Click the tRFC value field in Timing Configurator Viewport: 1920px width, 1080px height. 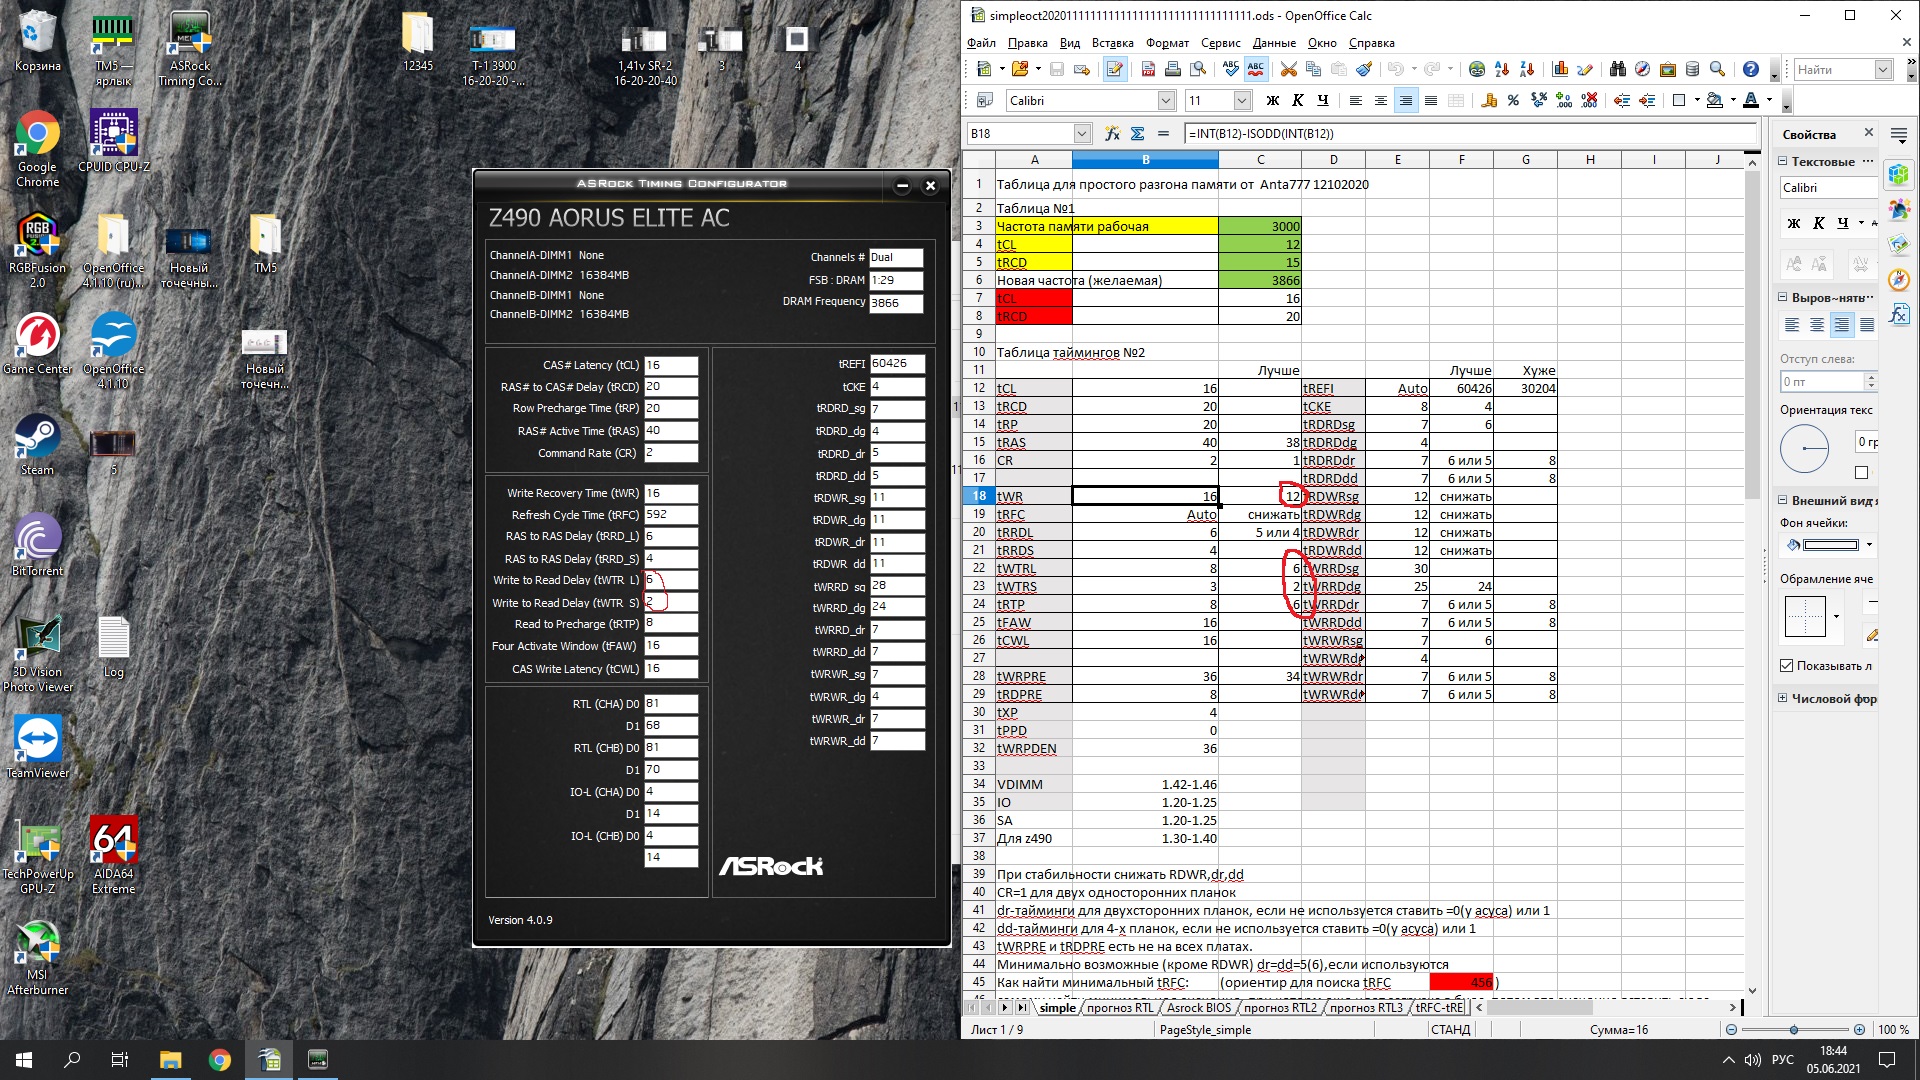[670, 515]
